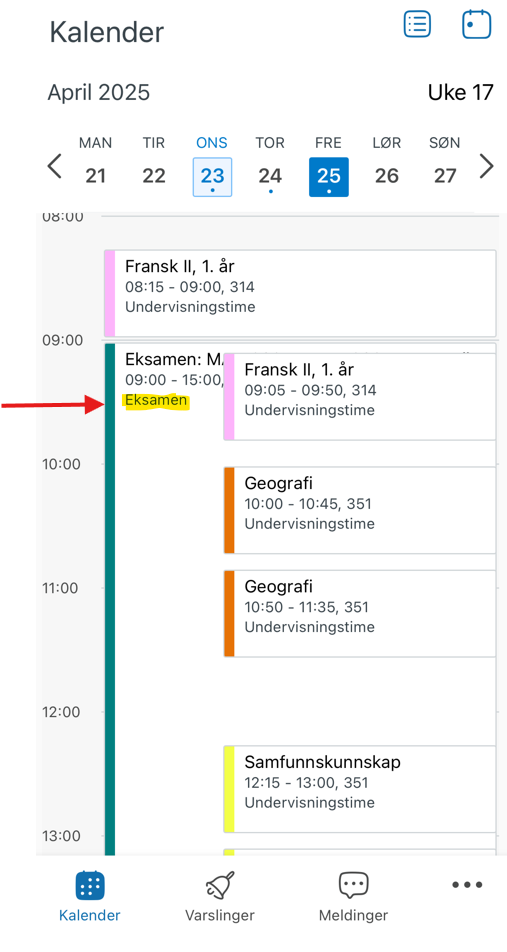Open the list view icon
The height and width of the screenshot is (952, 507).
(418, 24)
